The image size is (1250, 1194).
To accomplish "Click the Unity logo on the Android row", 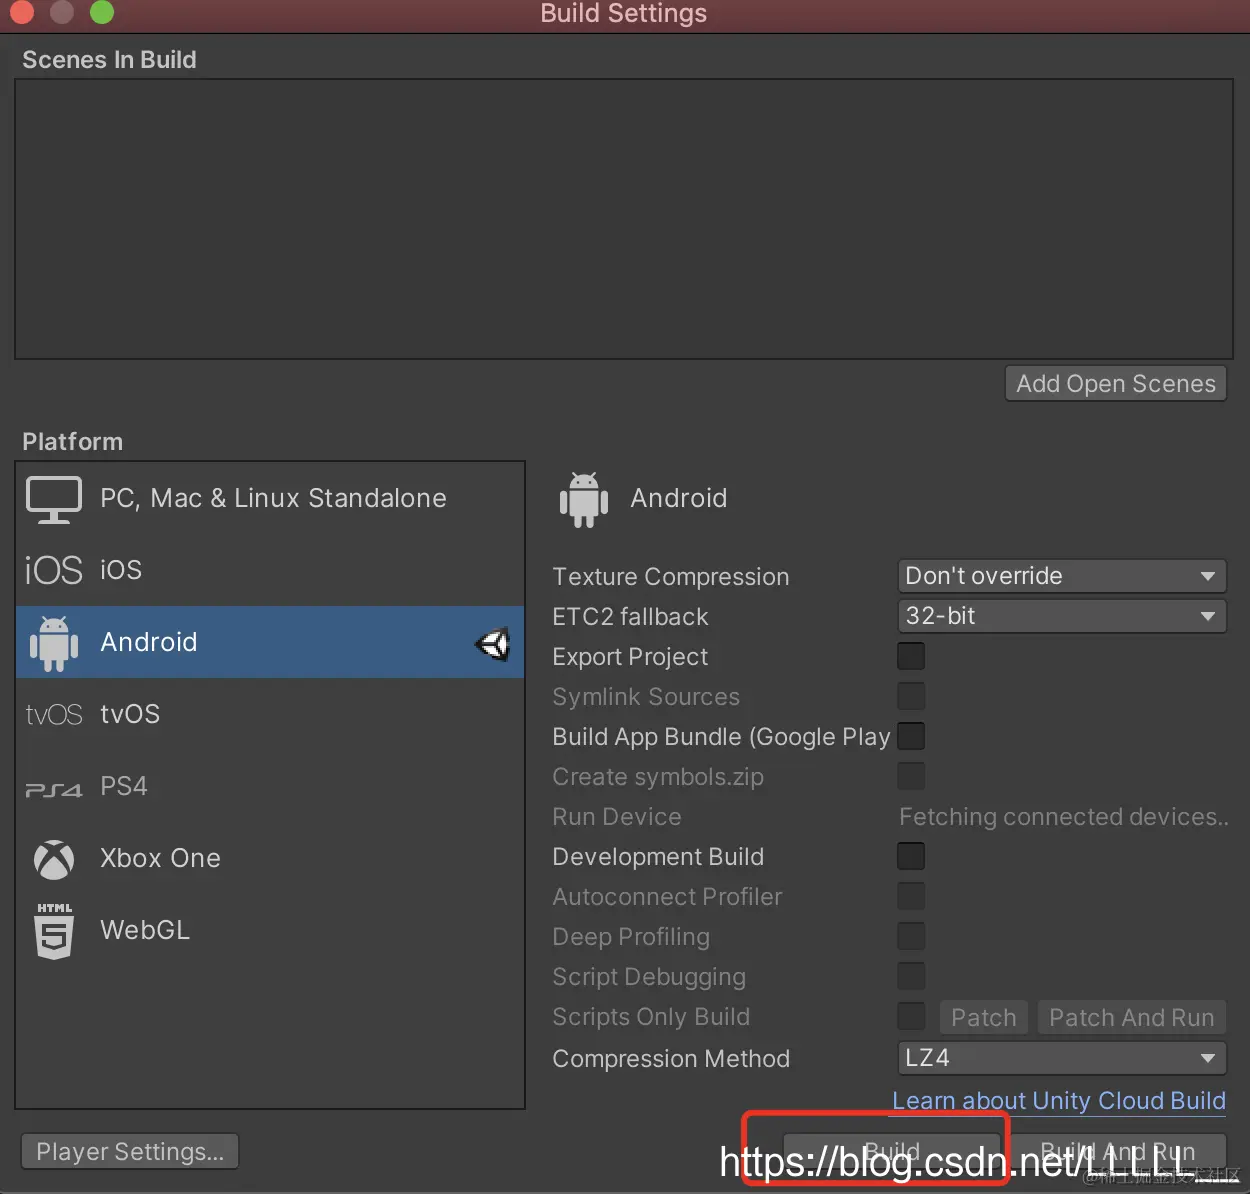I will click(493, 644).
